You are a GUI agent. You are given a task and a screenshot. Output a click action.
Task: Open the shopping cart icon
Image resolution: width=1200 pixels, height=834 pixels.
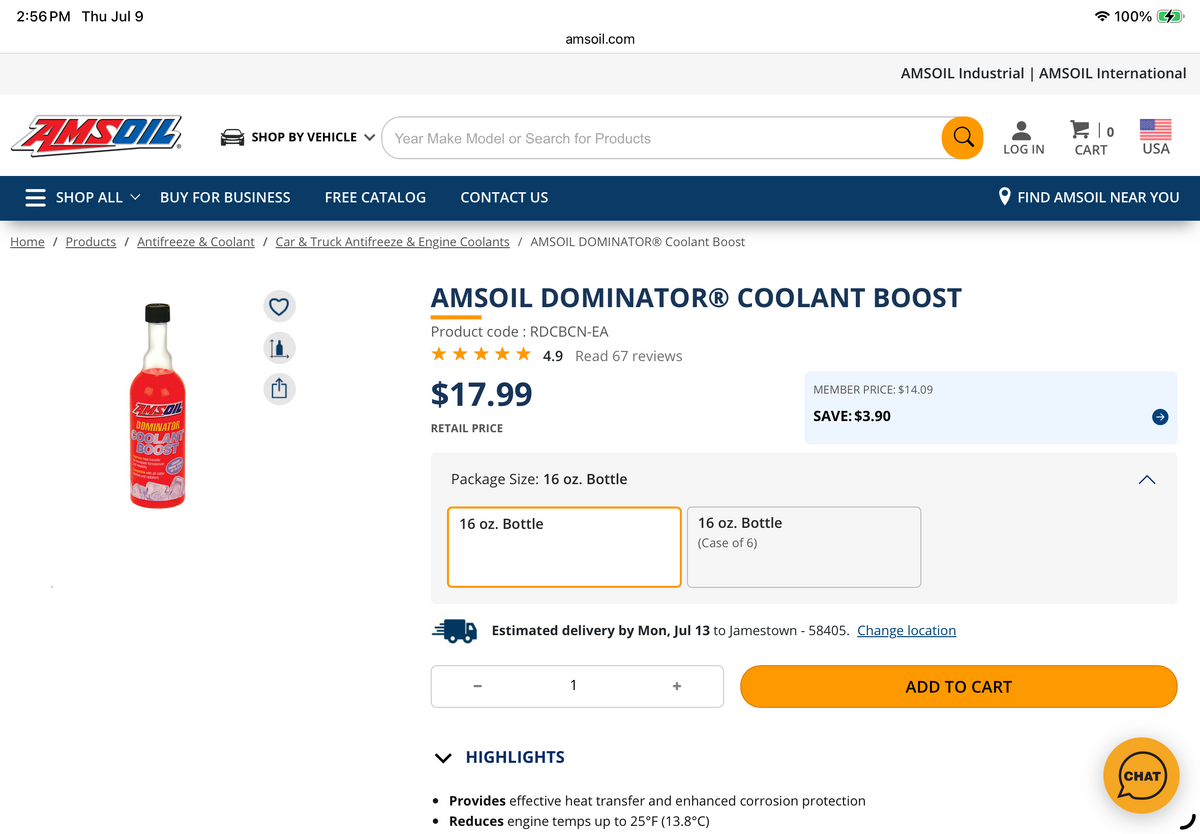[1091, 138]
